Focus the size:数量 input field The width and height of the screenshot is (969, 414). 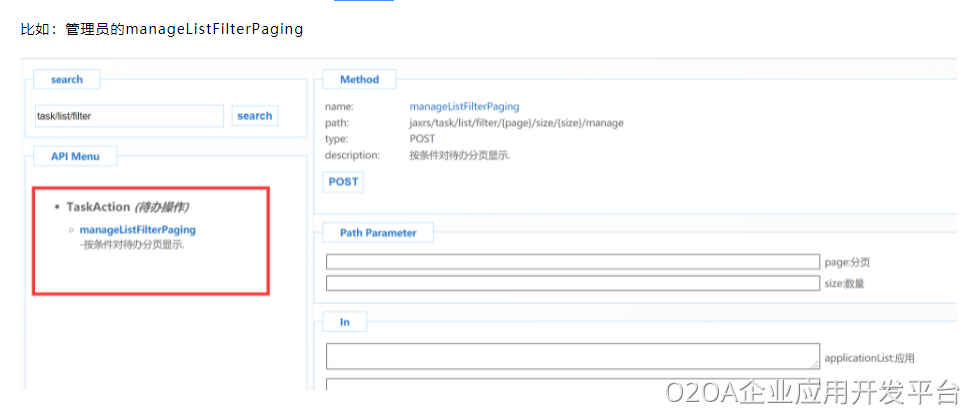[572, 283]
